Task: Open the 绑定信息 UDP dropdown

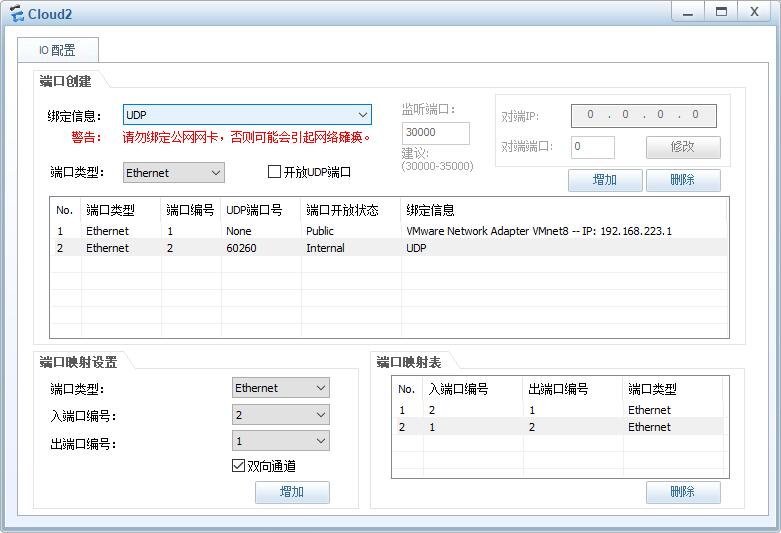Action: (x=247, y=115)
